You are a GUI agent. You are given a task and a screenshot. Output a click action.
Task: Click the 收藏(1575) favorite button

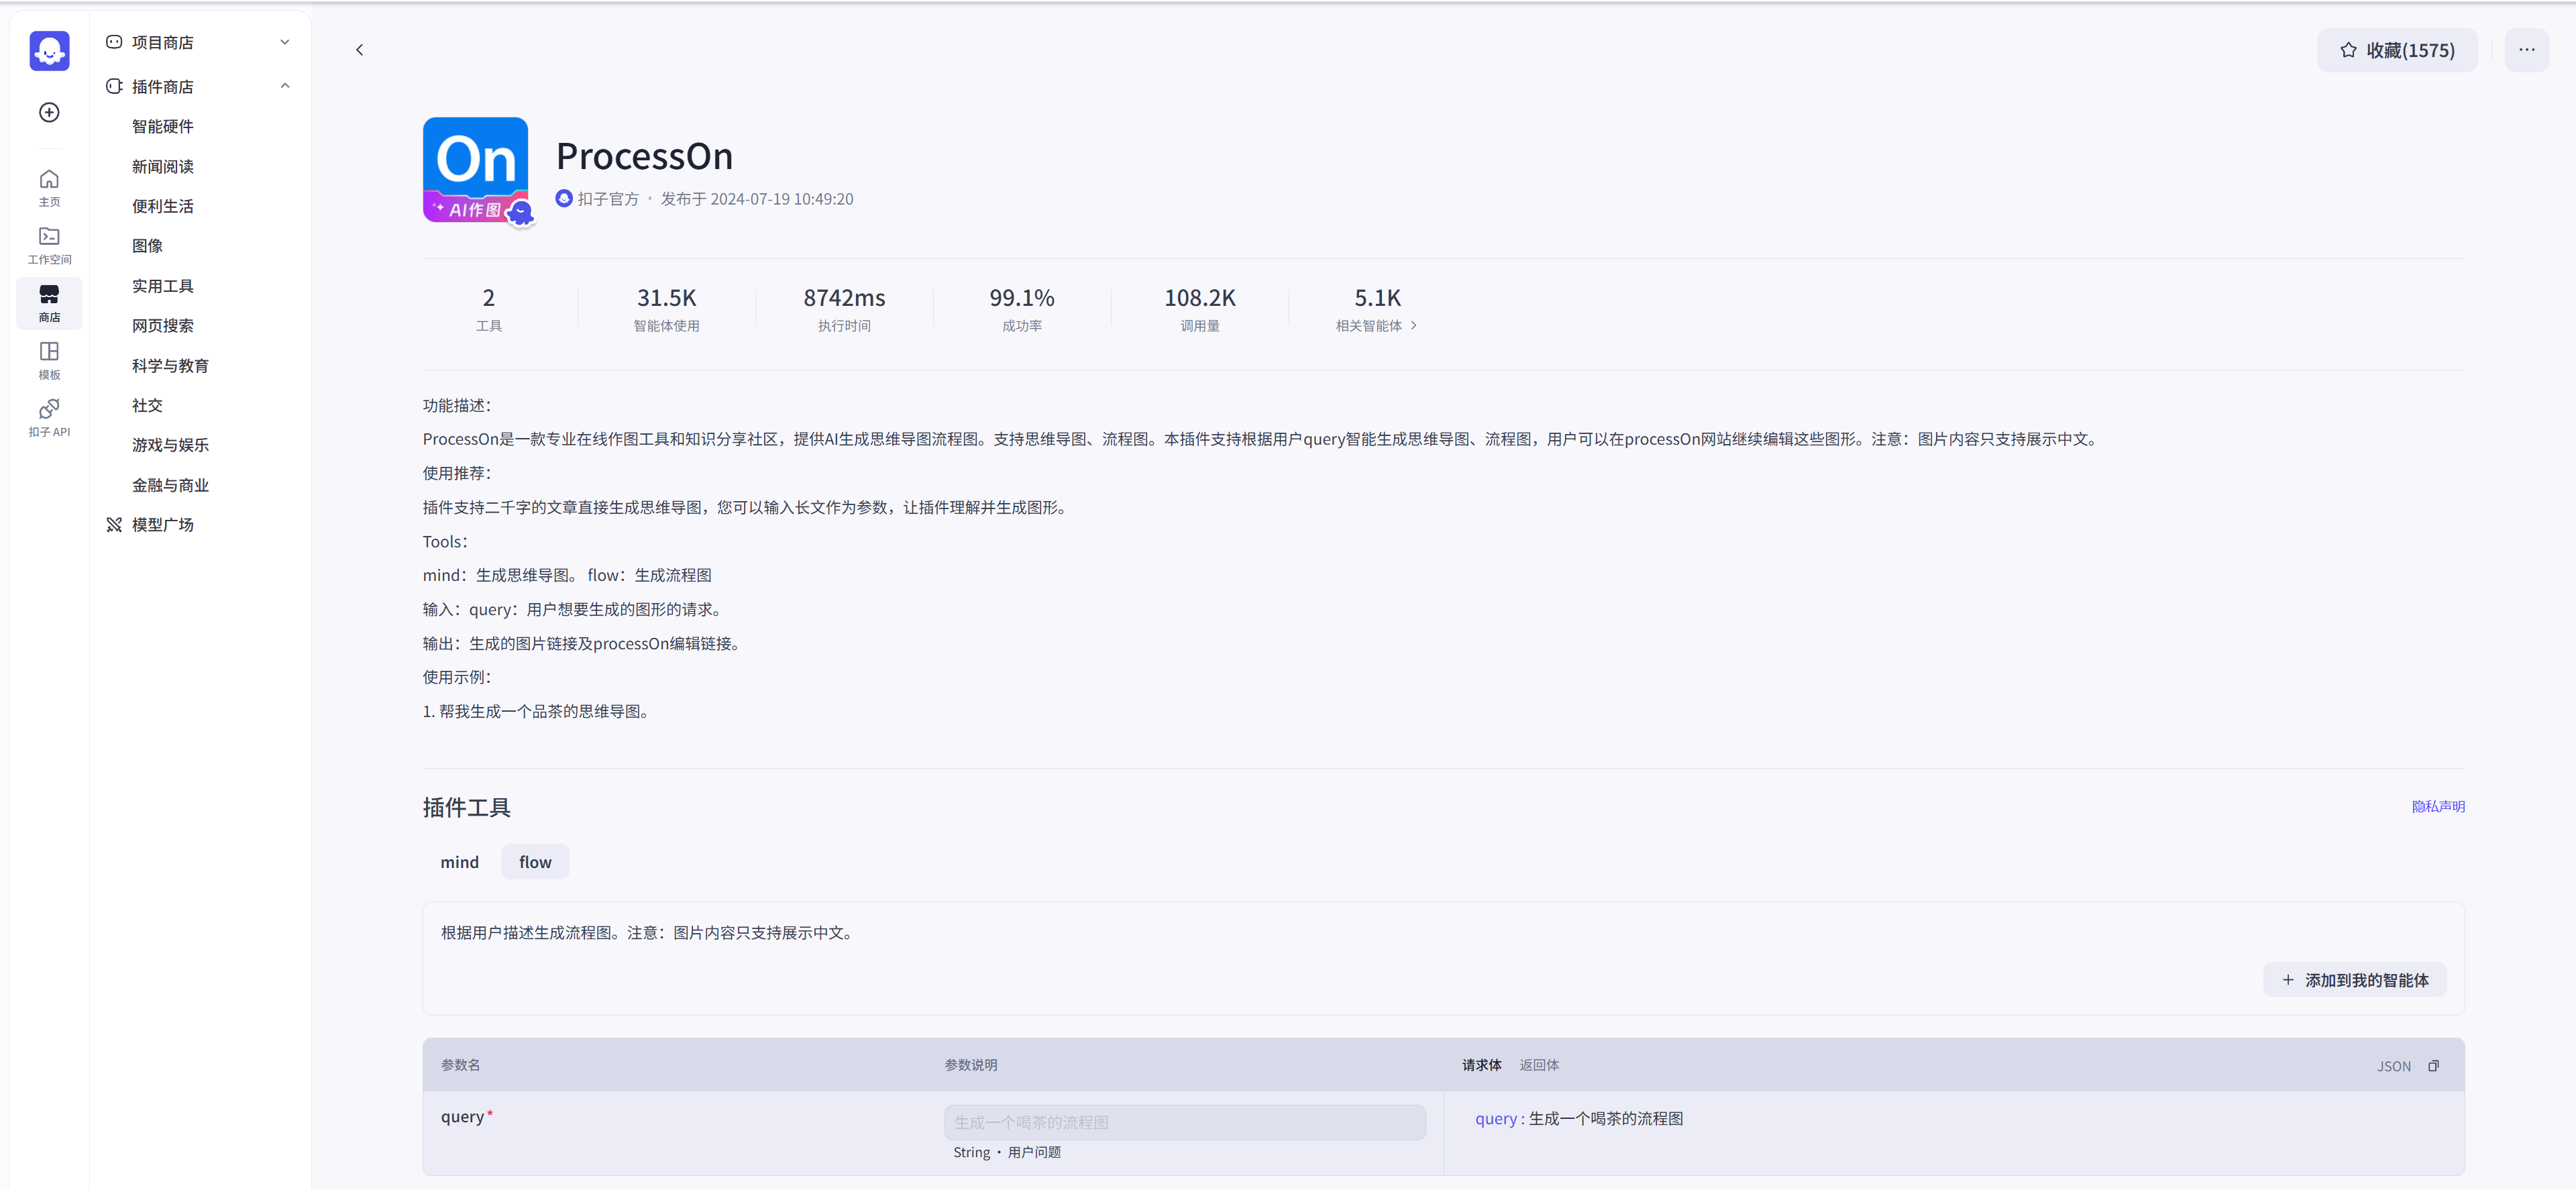[2397, 50]
